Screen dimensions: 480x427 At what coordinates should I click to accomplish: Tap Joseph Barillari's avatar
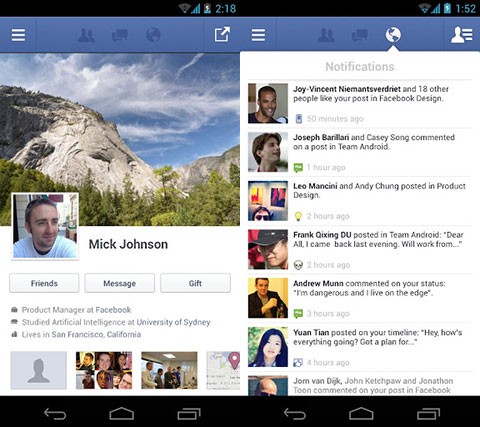[268, 152]
